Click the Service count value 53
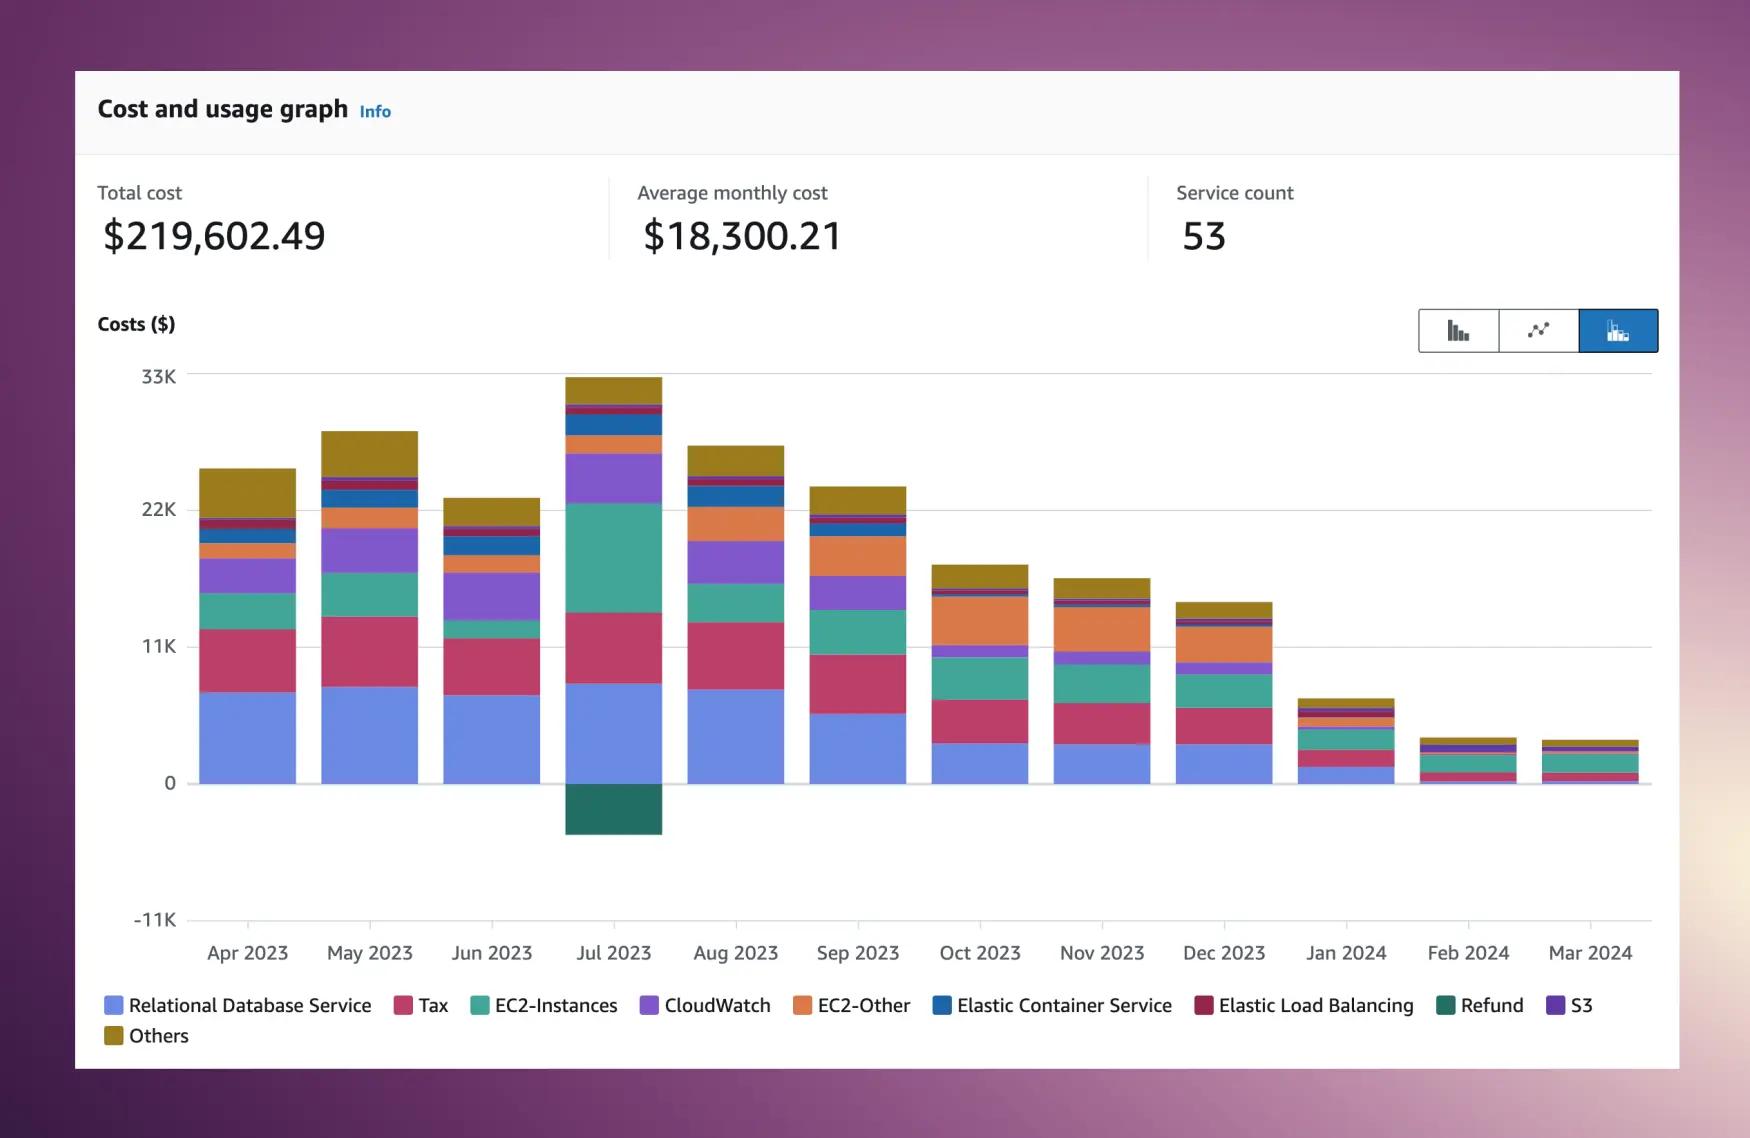Viewport: 1750px width, 1138px height. (x=1204, y=236)
